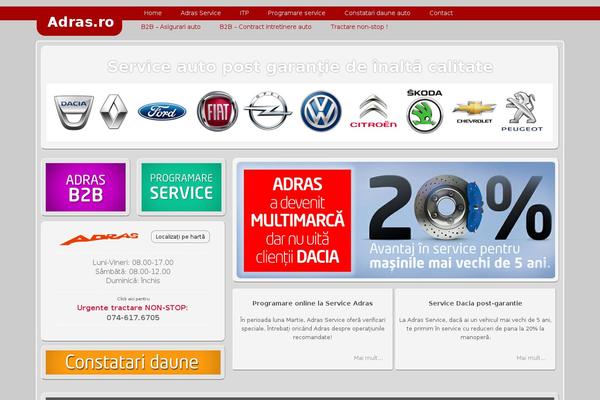Click phone number 074-617.6705
The image size is (600, 400).
coord(133,318)
